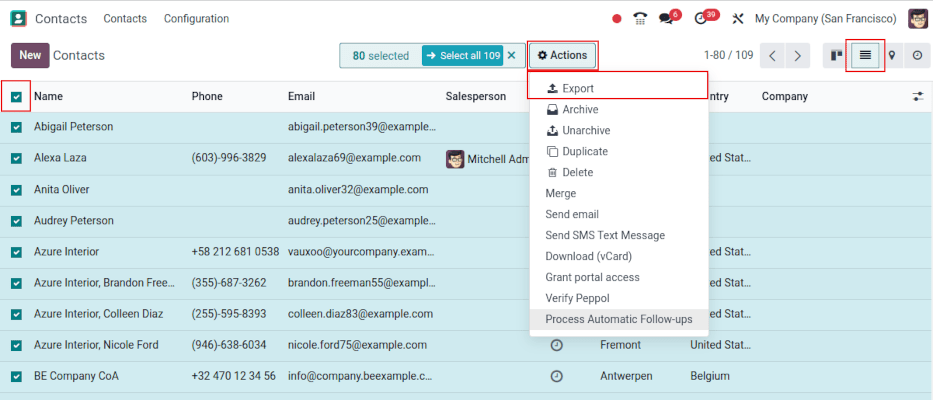Open the activities clock icon in navbar

tap(701, 18)
